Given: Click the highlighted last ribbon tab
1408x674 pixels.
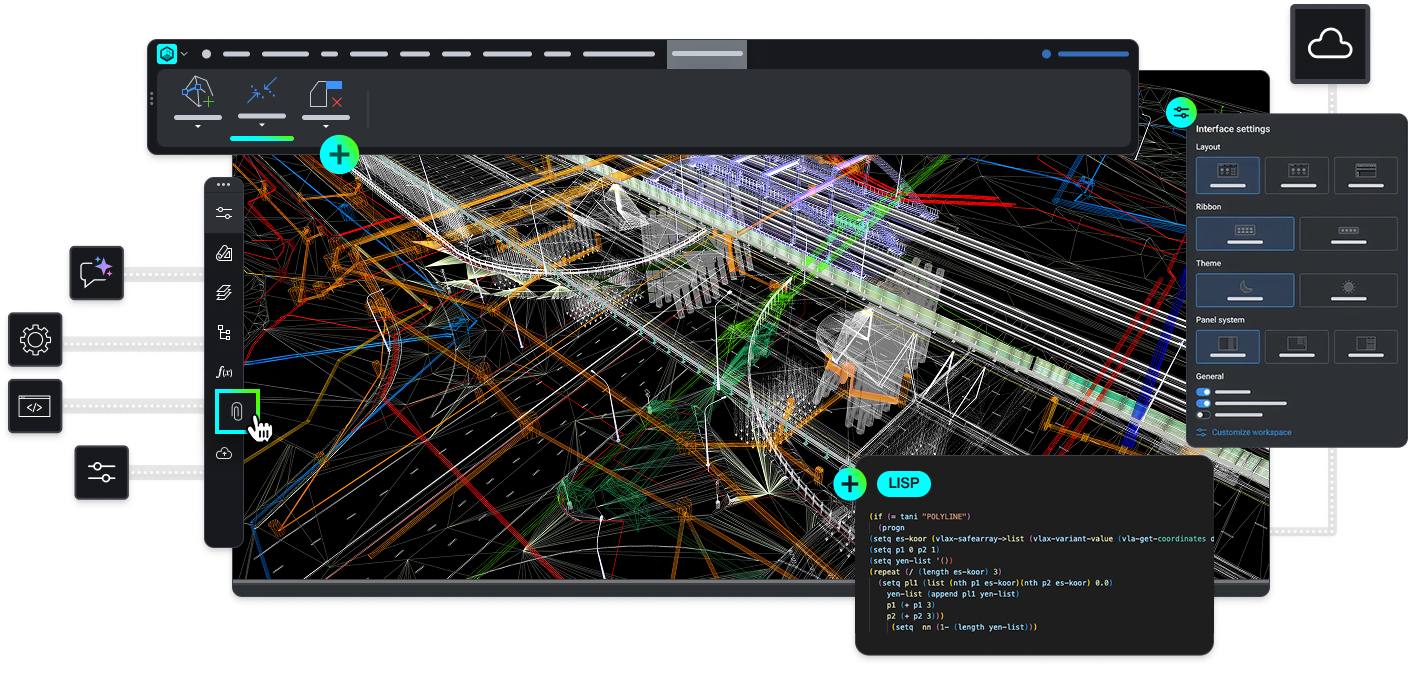Looking at the screenshot, I should click(x=707, y=54).
